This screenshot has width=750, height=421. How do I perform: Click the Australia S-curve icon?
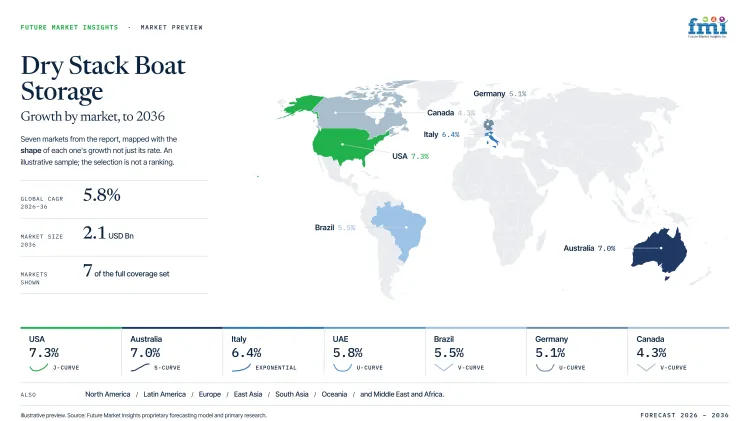(x=140, y=367)
